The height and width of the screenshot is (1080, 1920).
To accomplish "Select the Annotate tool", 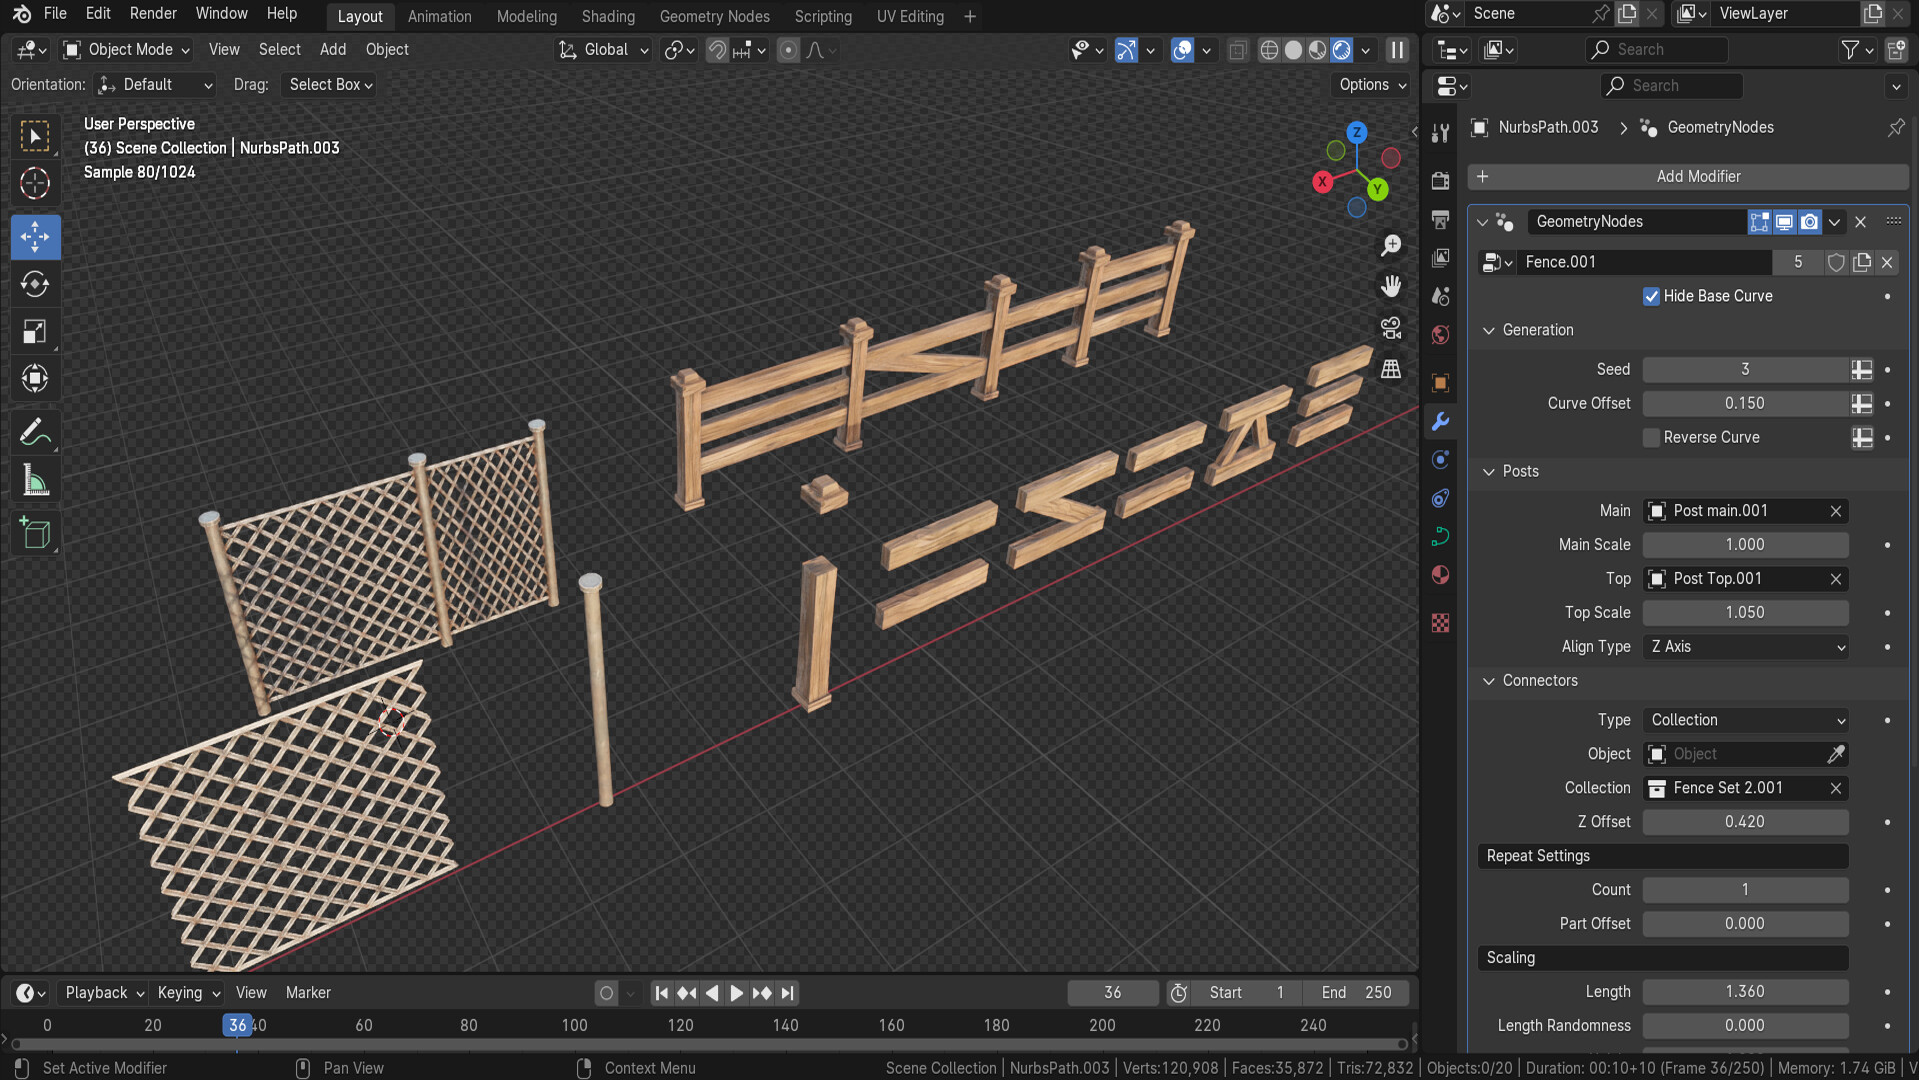I will (35, 431).
